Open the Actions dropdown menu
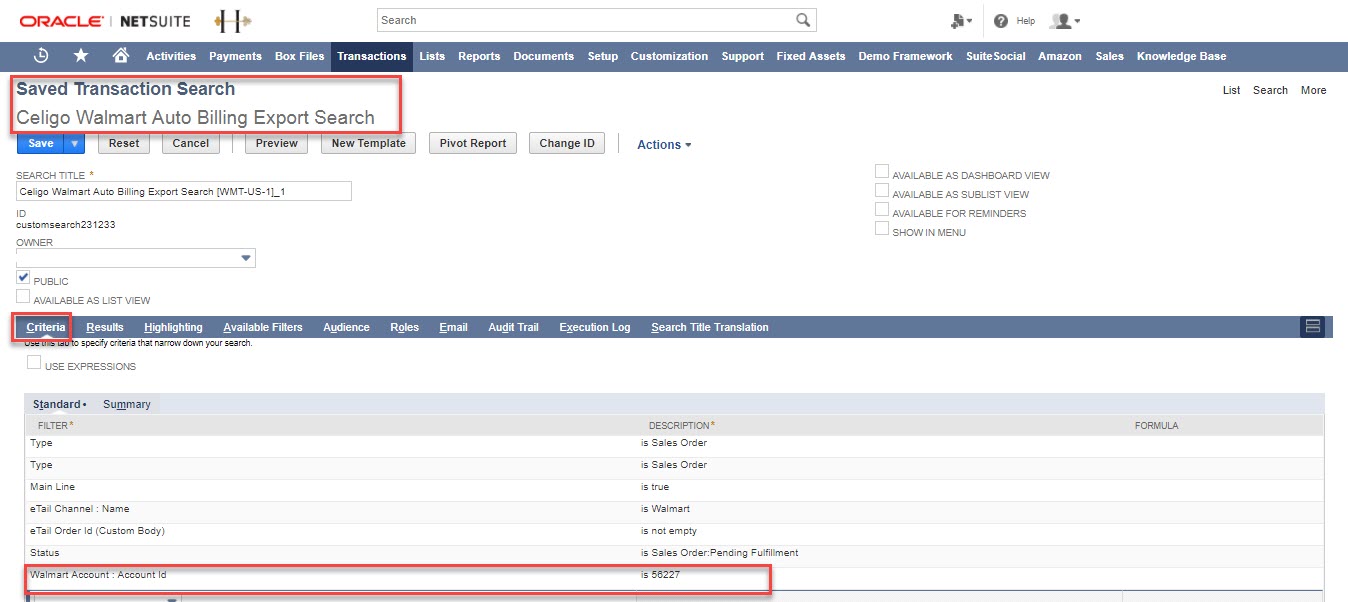Screen dimensions: 1348x602 665,145
